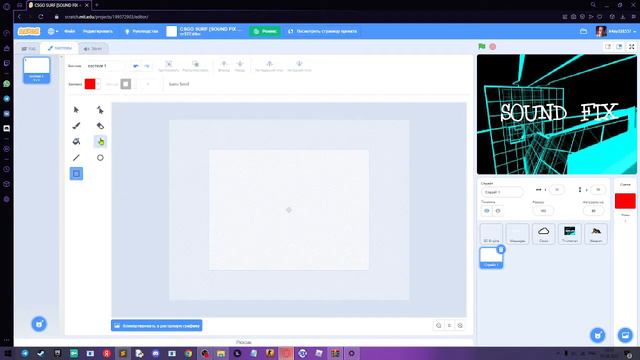Delete the selected sprite via trash badge

click(x=501, y=249)
